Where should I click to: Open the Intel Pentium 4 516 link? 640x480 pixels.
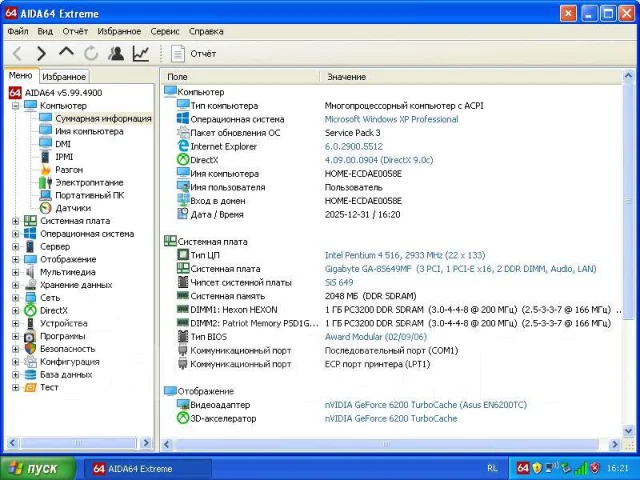(404, 256)
